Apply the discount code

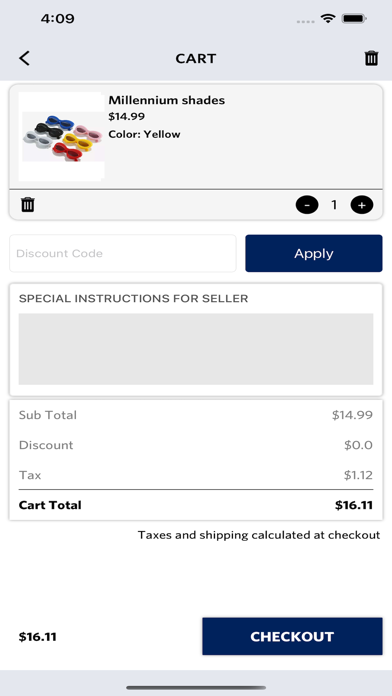pyautogui.click(x=314, y=253)
